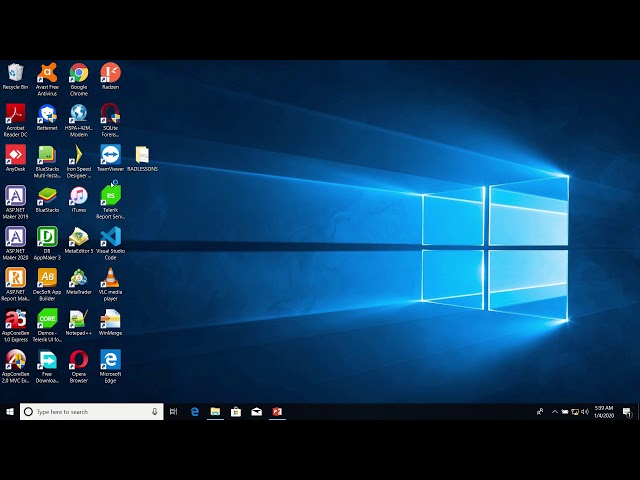Launch Visual Studio Code shortcut
Screen dimensions: 640x480
[x=110, y=243]
